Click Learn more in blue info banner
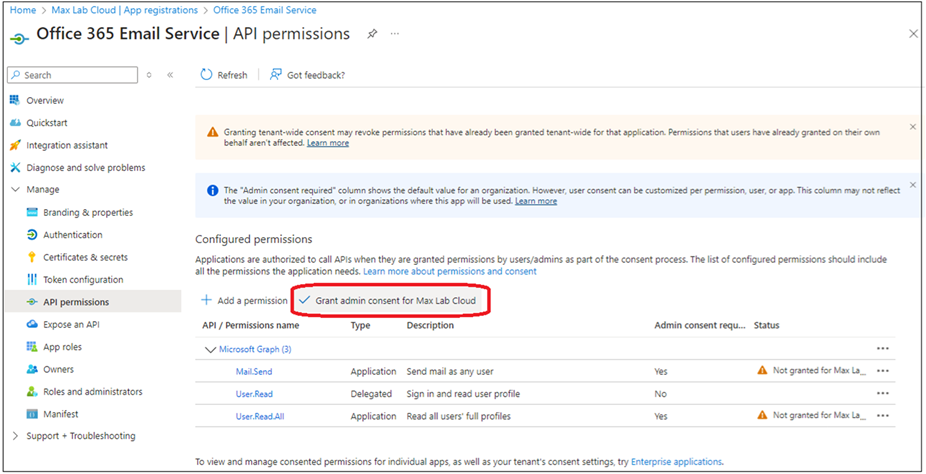The width and height of the screenshot is (926, 474). [536, 201]
